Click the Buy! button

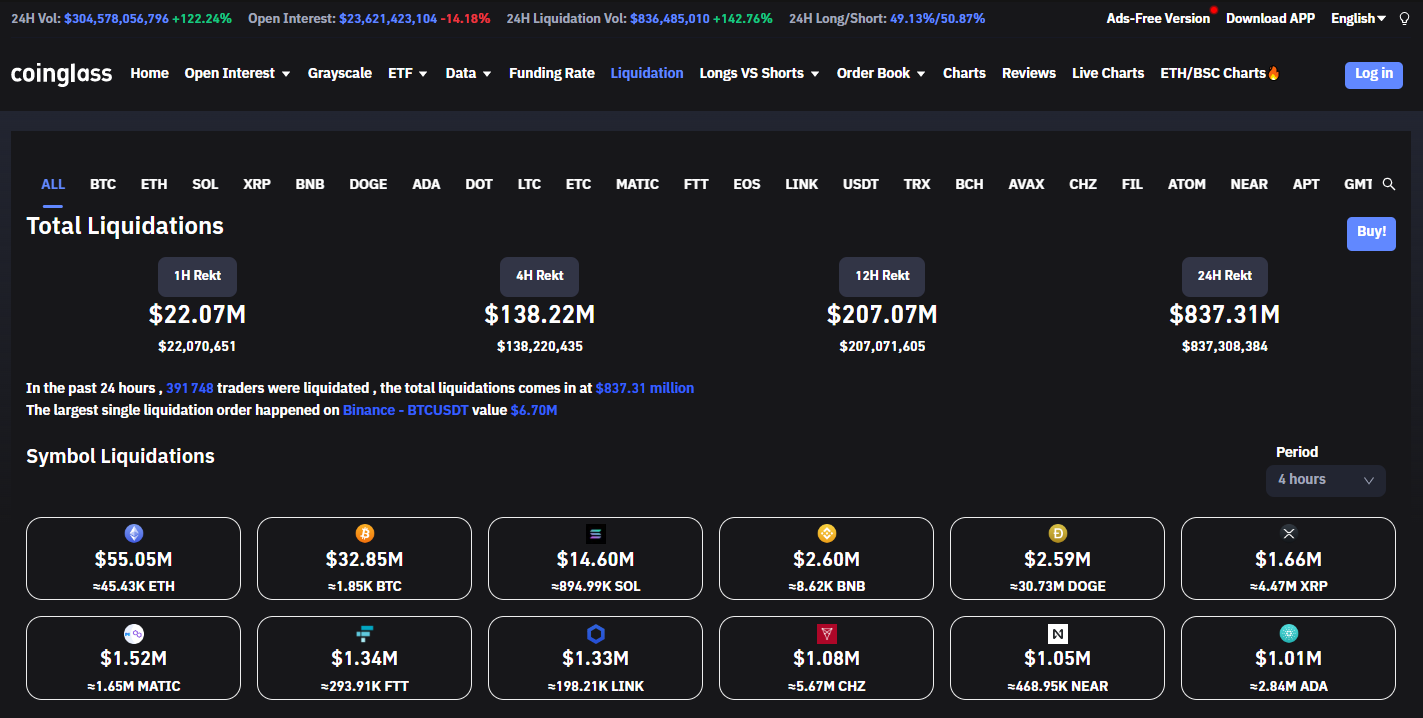[x=1371, y=233]
